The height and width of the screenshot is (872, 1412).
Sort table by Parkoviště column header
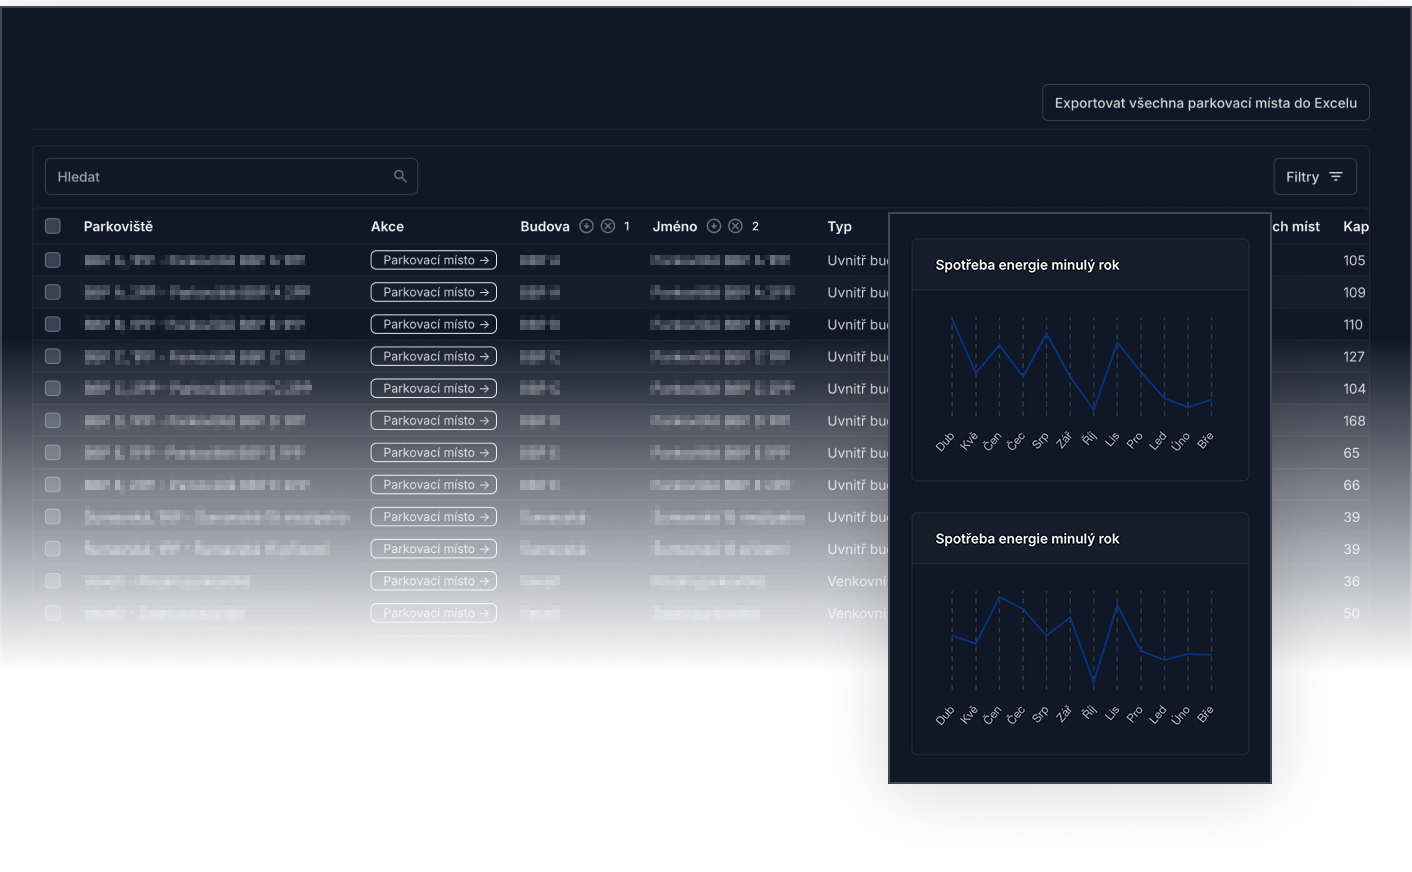tap(118, 227)
